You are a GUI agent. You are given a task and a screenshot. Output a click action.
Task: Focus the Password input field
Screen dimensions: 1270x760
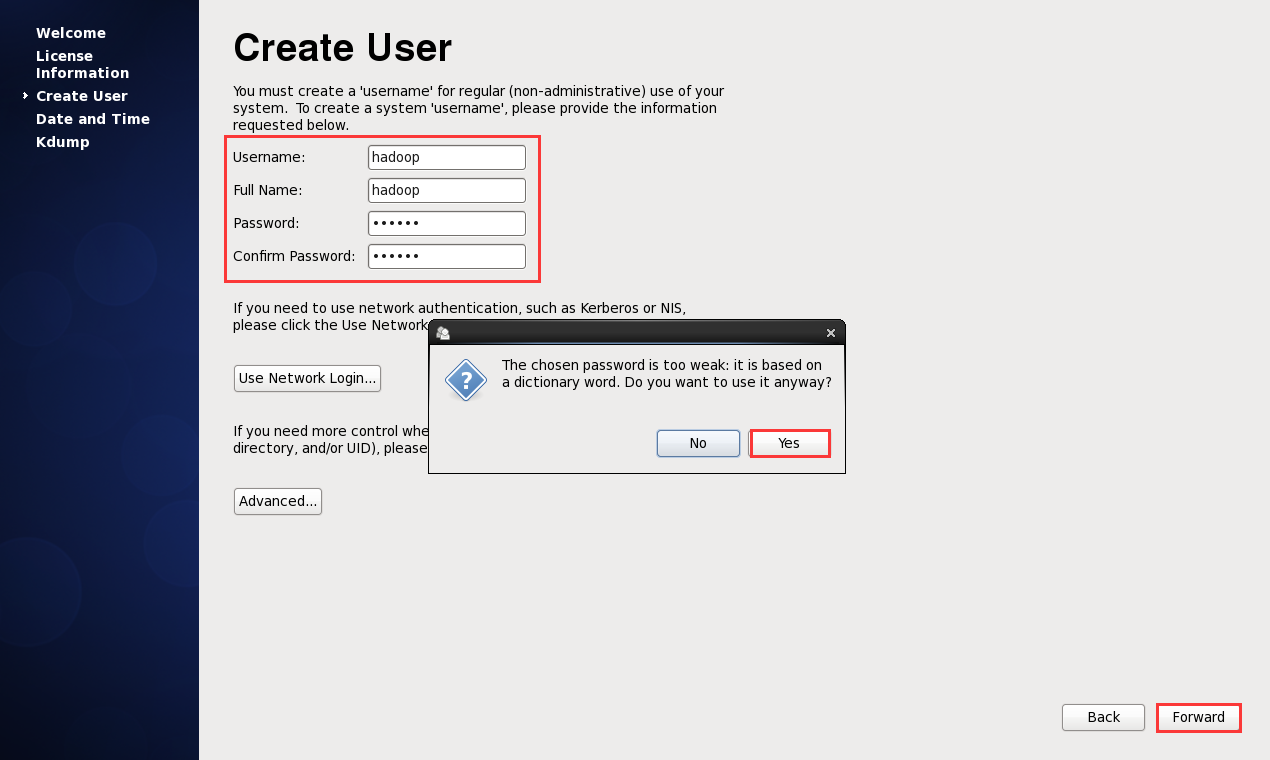(447, 223)
